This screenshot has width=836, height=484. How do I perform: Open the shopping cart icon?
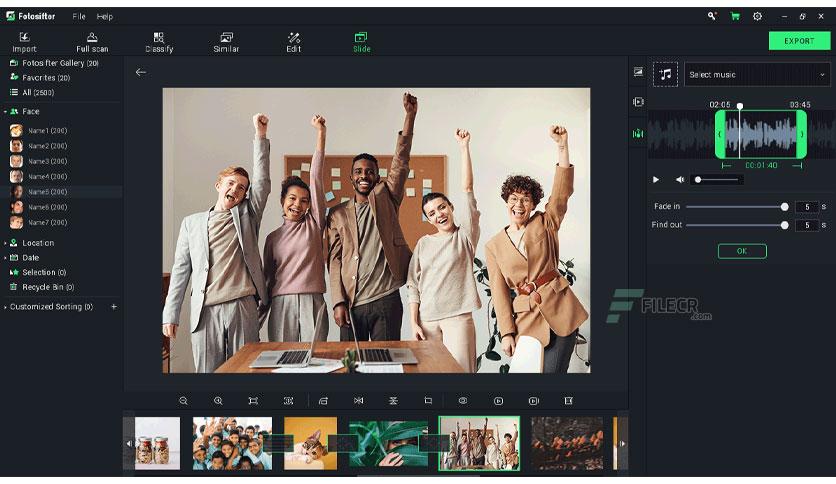pos(735,17)
